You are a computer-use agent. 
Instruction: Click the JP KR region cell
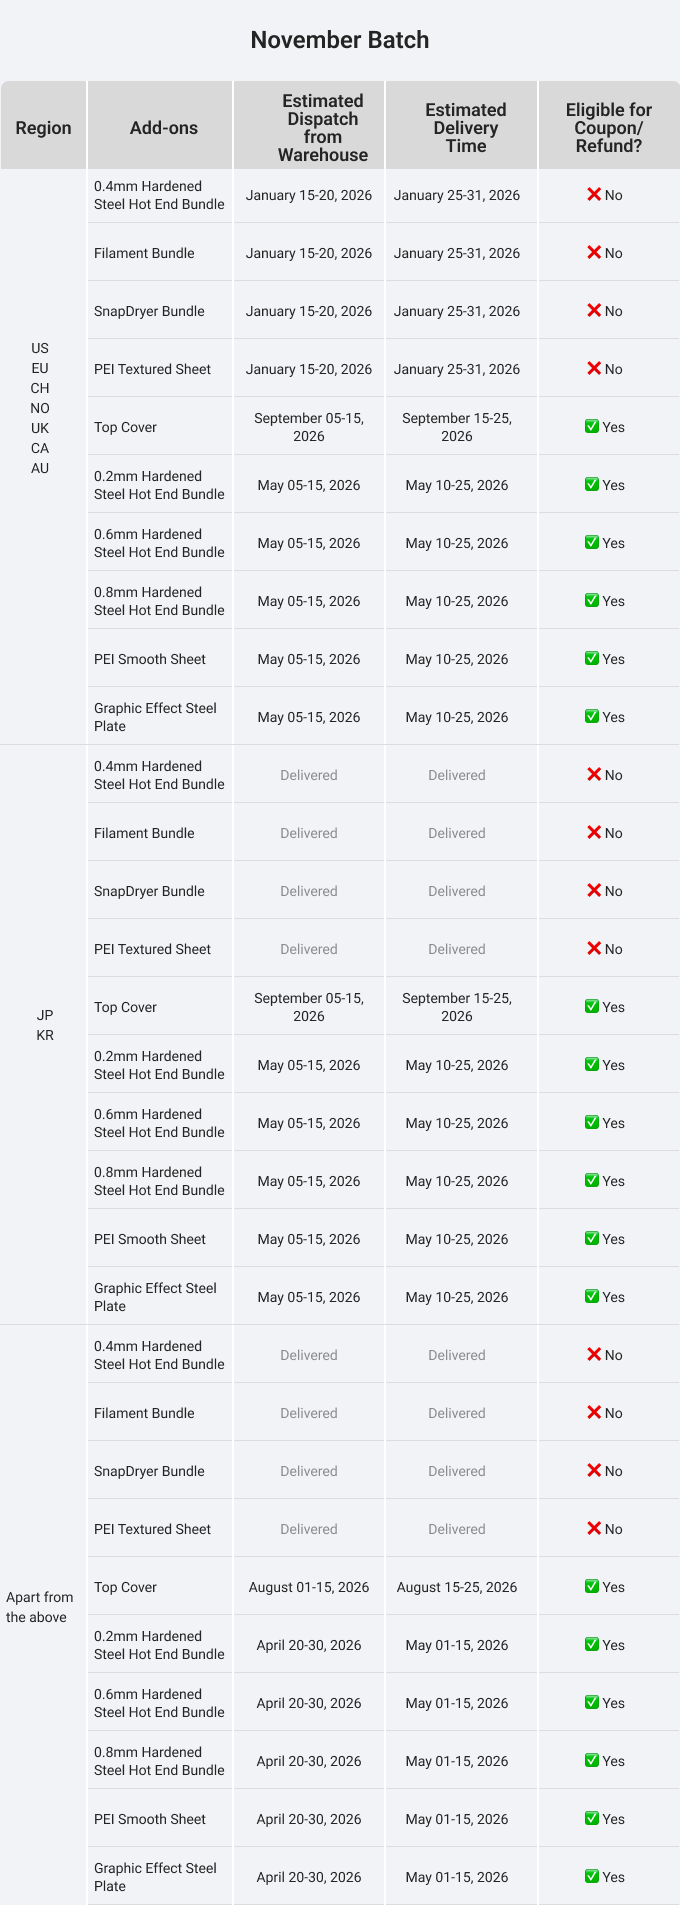pos(44,1025)
